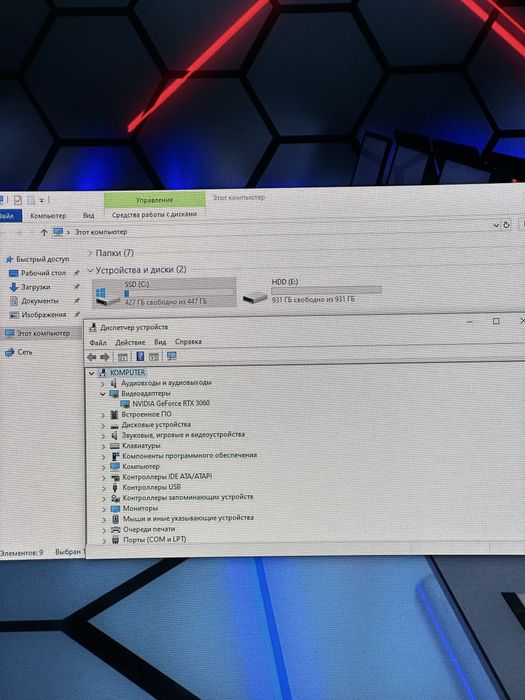The height and width of the screenshot is (700, 525).
Task: Select the Мыши и иные указывающие устройства icon
Action: coord(116,519)
